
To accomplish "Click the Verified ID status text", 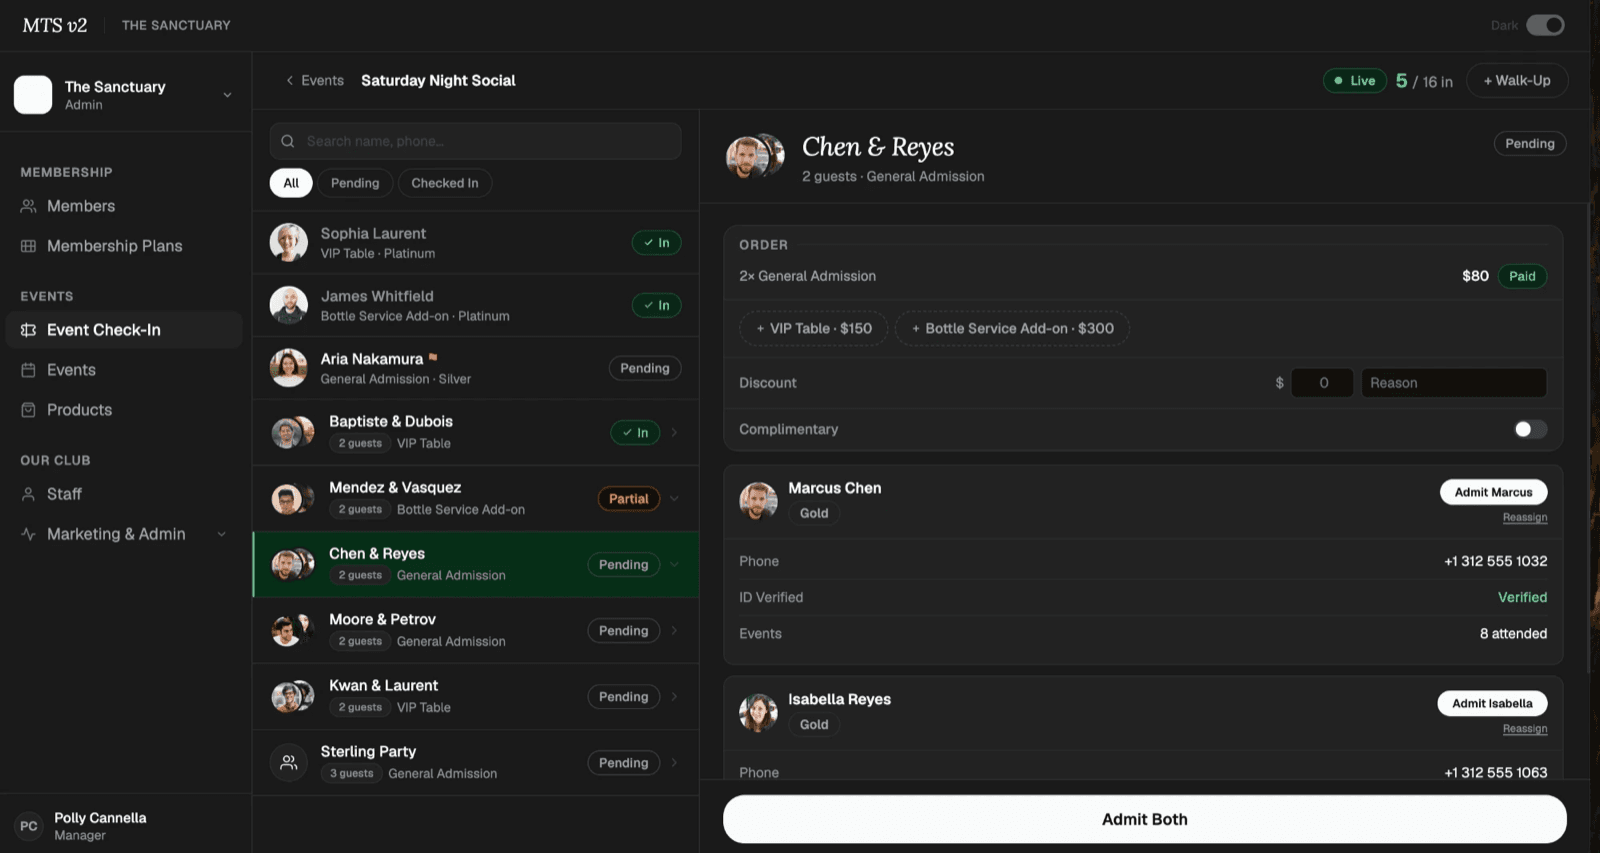I will point(1522,597).
